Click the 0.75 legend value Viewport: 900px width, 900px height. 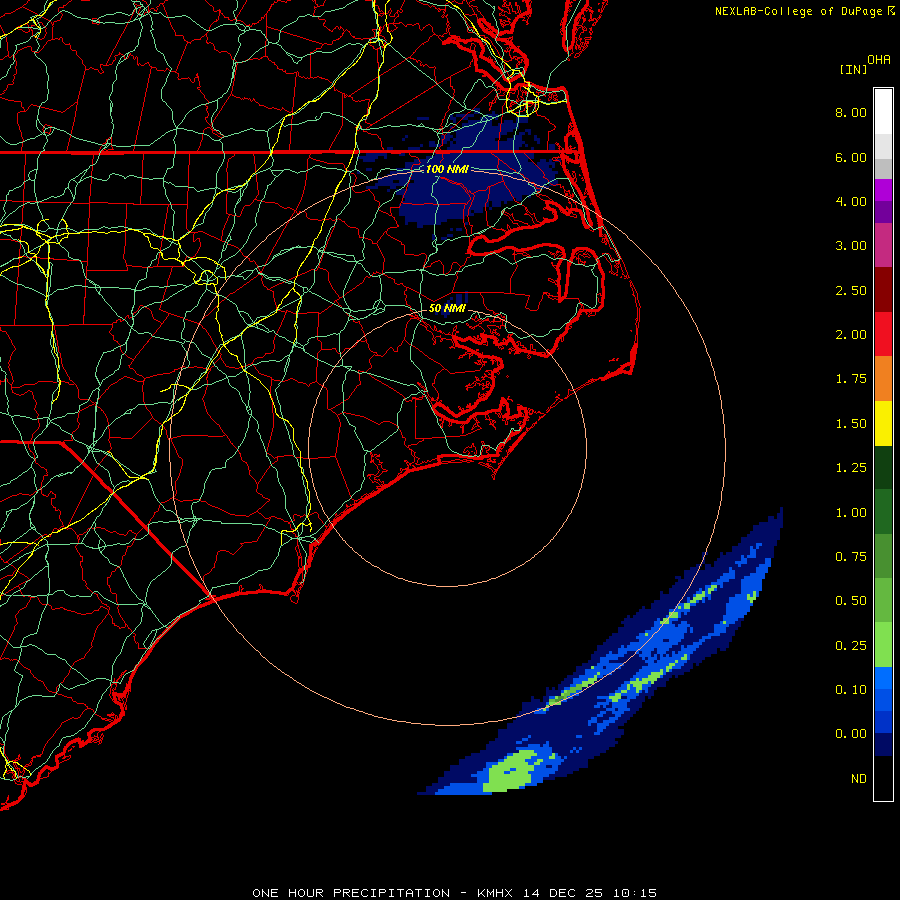pyautogui.click(x=851, y=557)
